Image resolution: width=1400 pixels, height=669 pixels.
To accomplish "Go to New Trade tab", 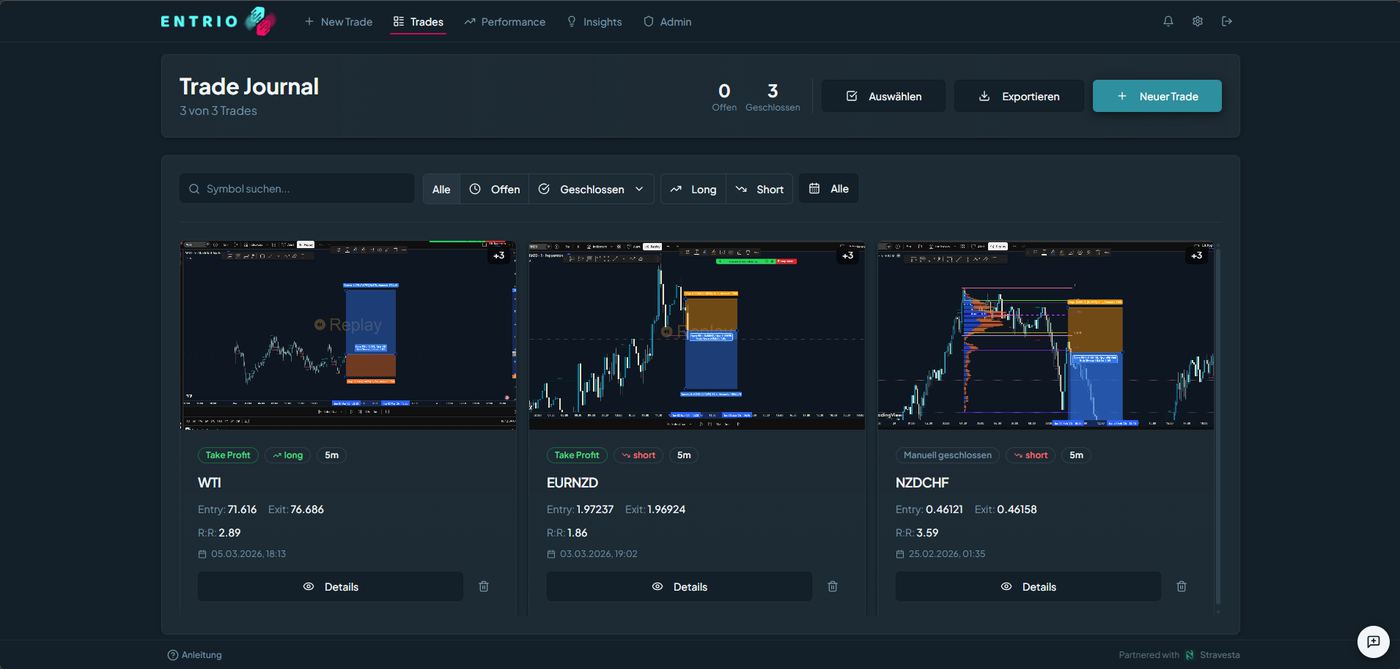I will point(338,21).
